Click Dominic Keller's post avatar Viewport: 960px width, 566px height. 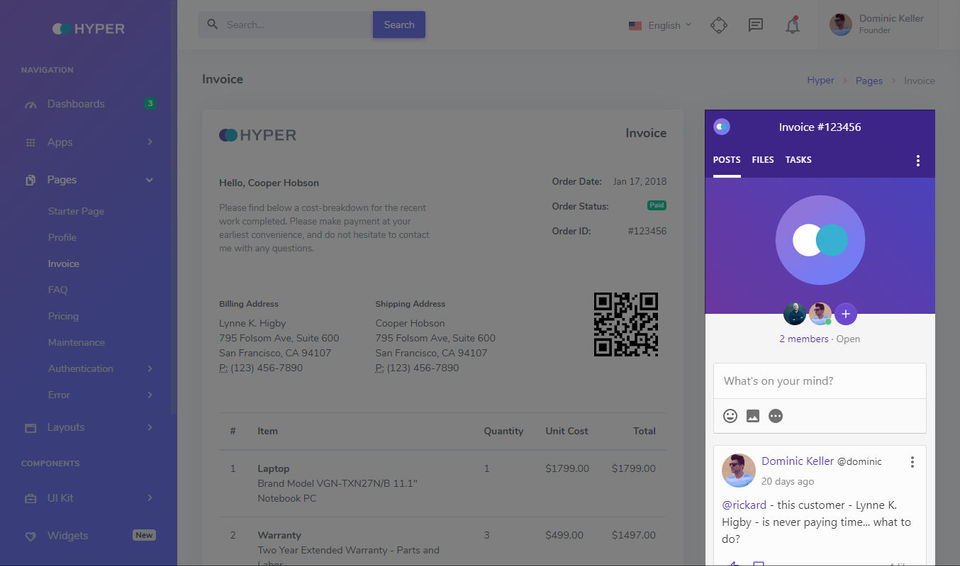738,470
